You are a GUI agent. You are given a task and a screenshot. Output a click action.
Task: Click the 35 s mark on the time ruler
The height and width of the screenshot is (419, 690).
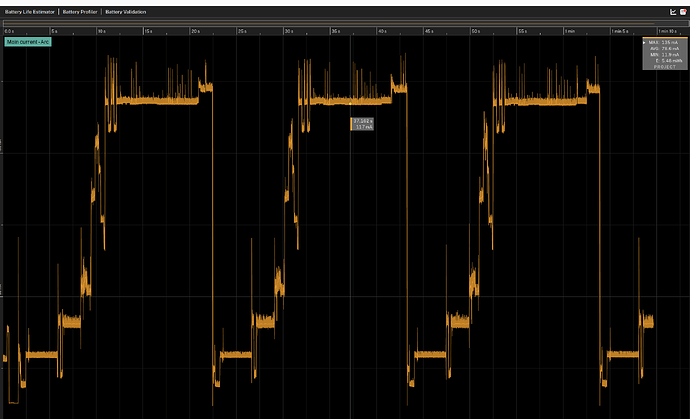(336, 31)
